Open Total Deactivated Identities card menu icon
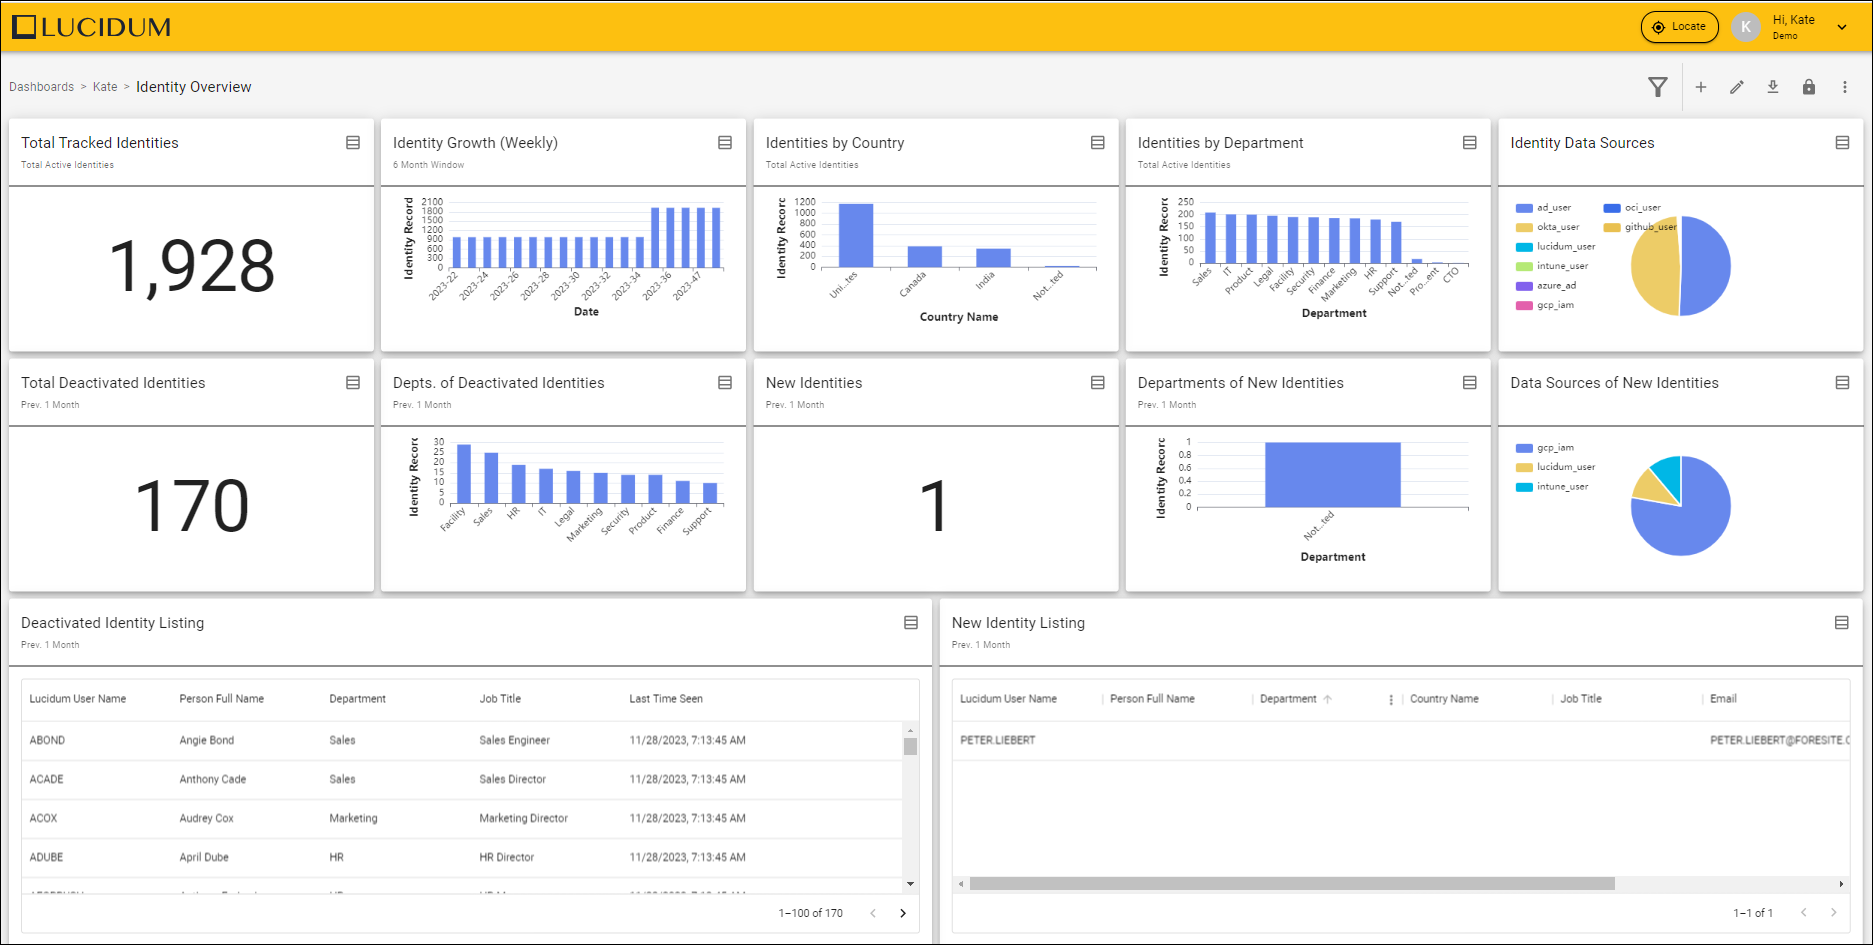The width and height of the screenshot is (1873, 945). pos(353,383)
